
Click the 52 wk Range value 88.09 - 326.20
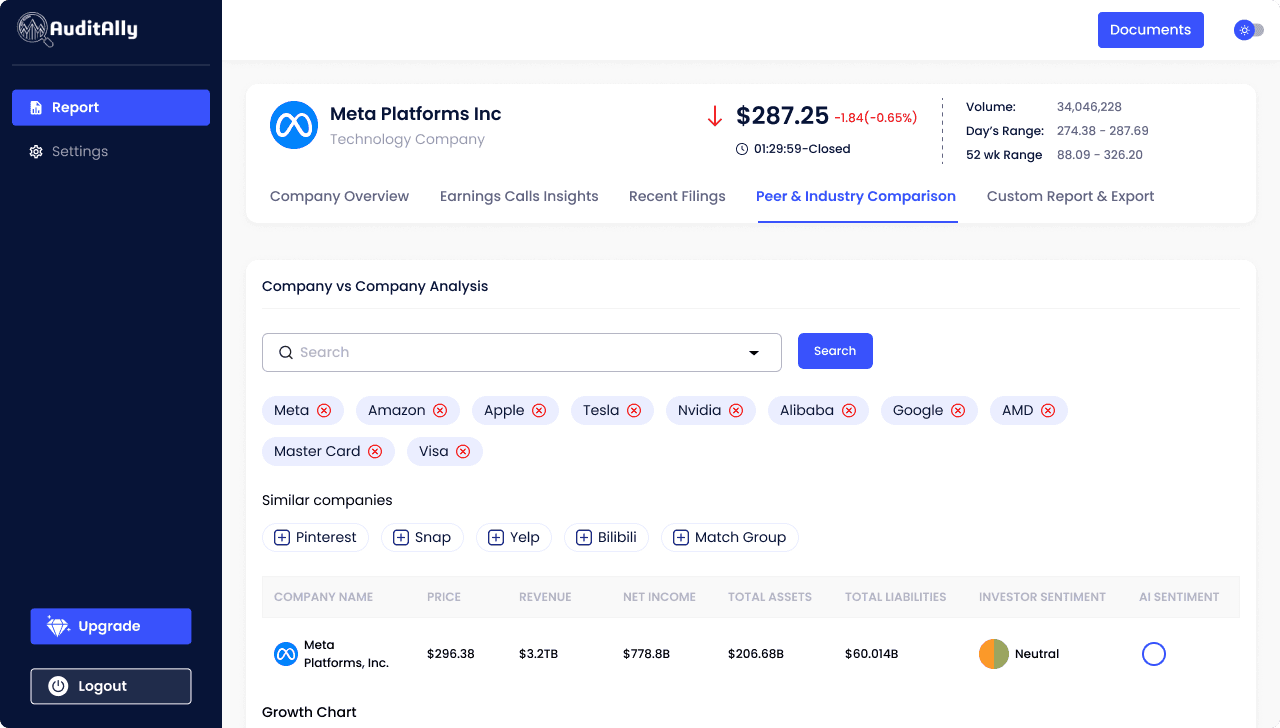(x=1100, y=155)
